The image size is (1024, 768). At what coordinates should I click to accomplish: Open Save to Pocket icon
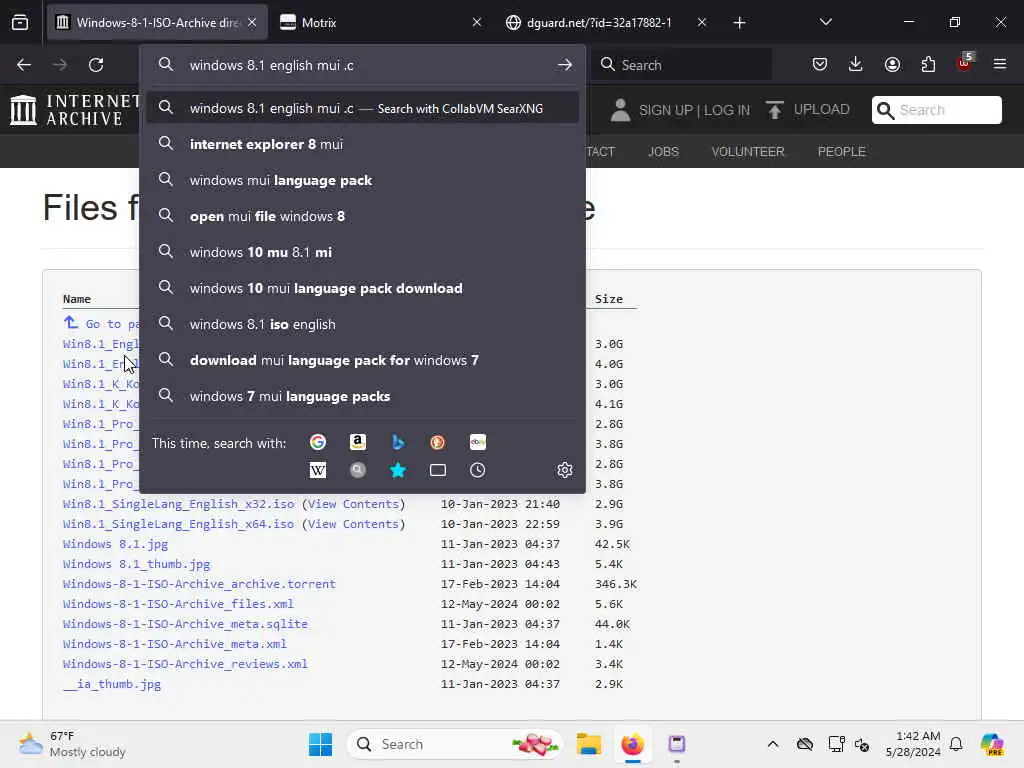tap(820, 64)
